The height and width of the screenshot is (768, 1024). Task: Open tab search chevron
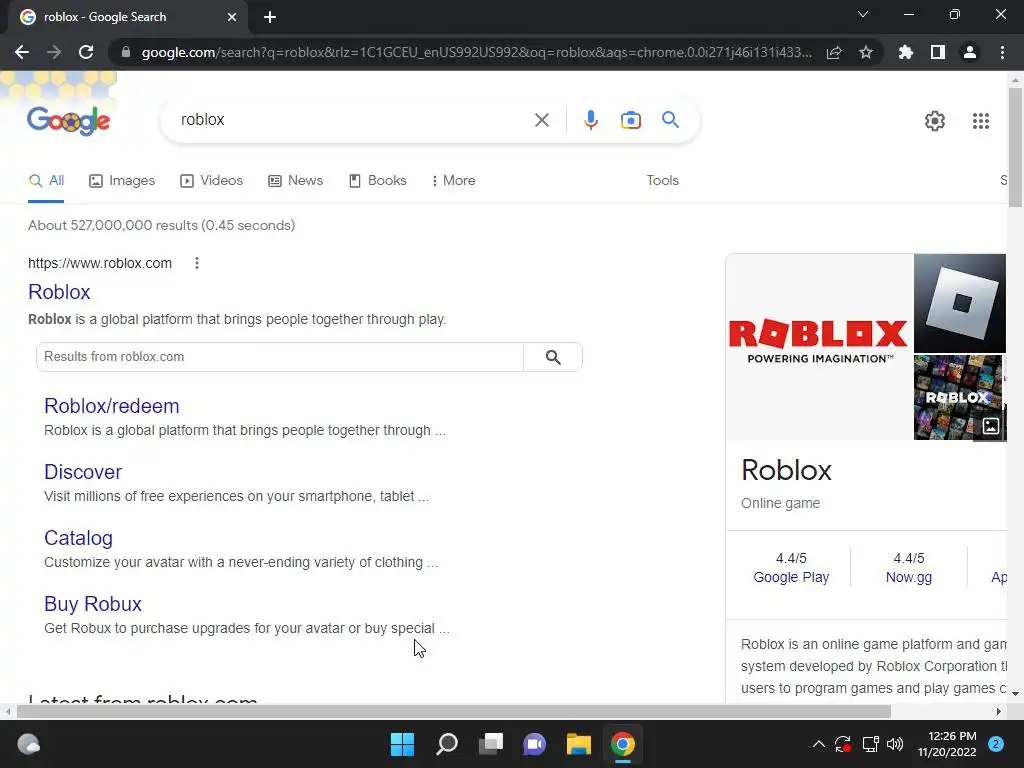[863, 14]
